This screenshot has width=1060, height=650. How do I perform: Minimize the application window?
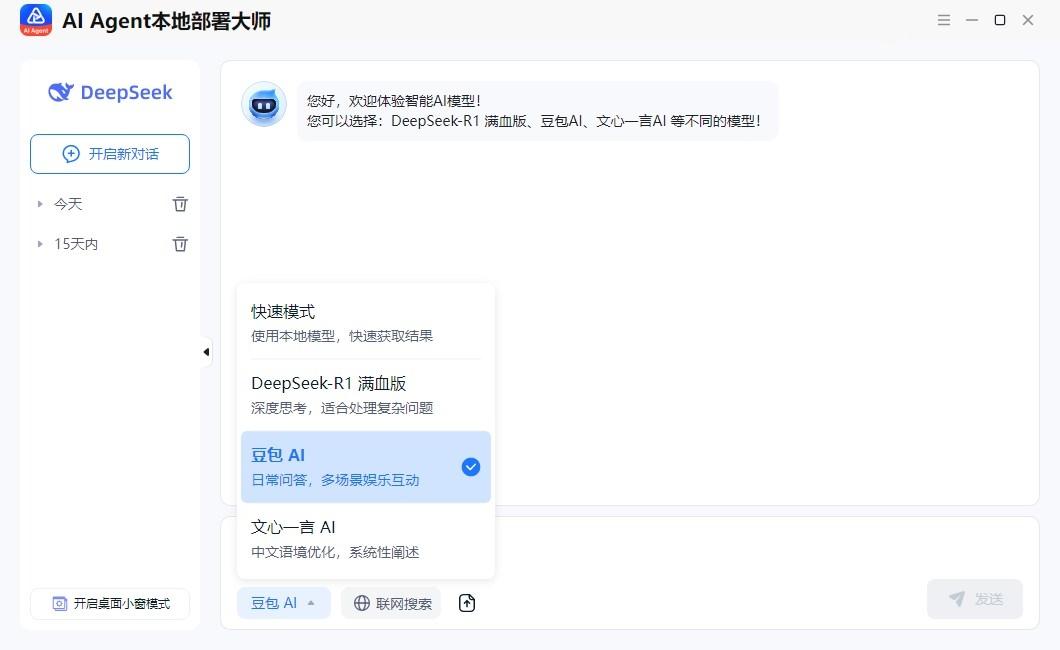[972, 20]
